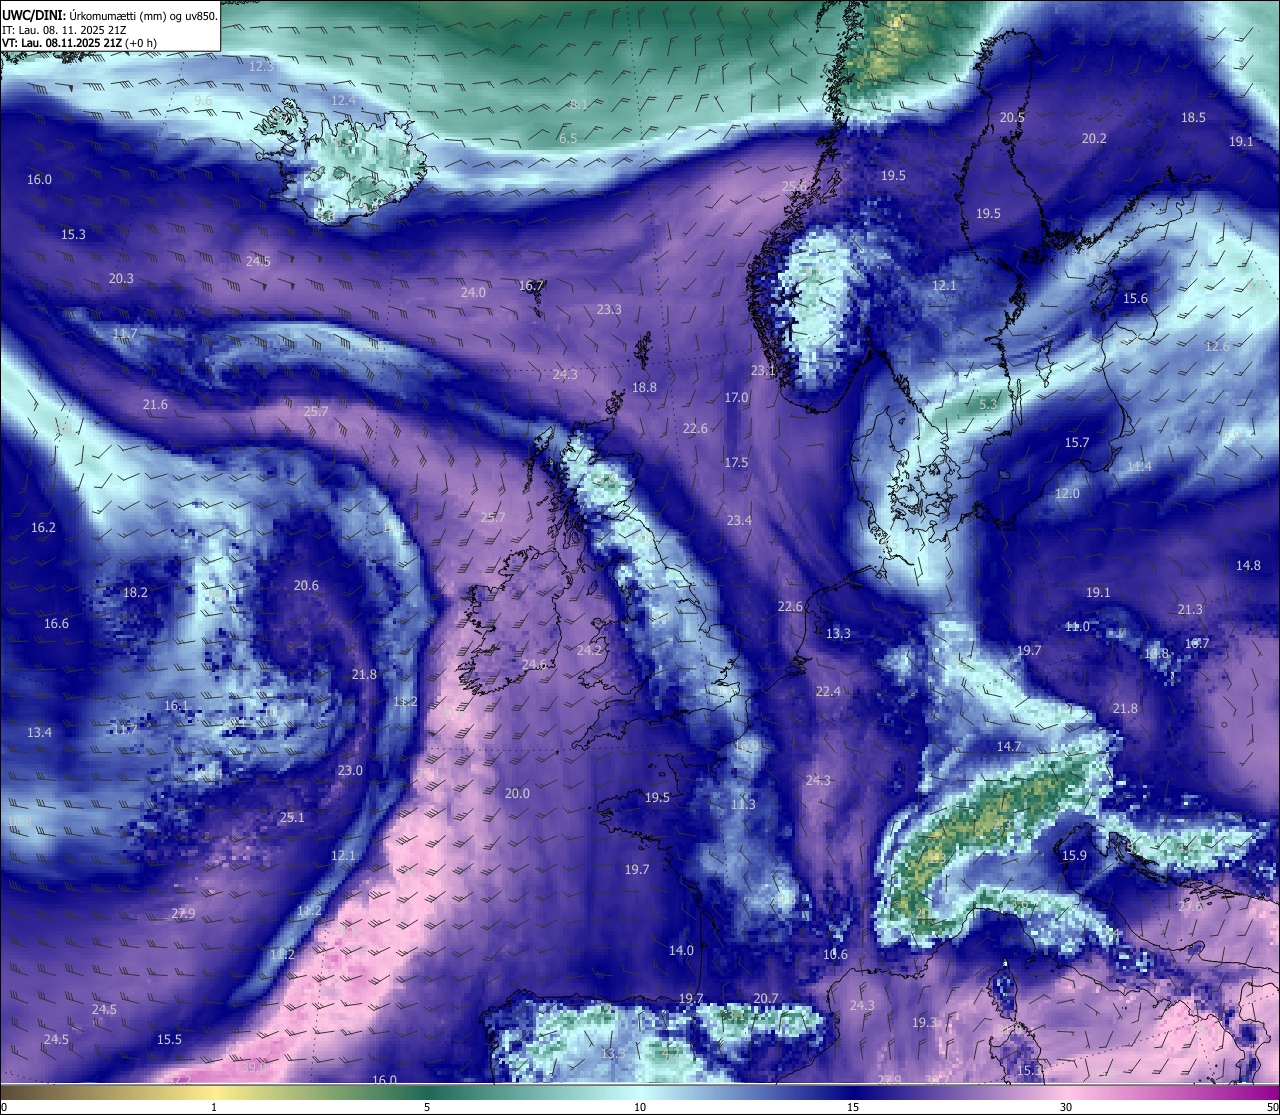Click the 50 tick label on the colour scale
Screen dimensions: 1280x1115
coord(1272,1107)
